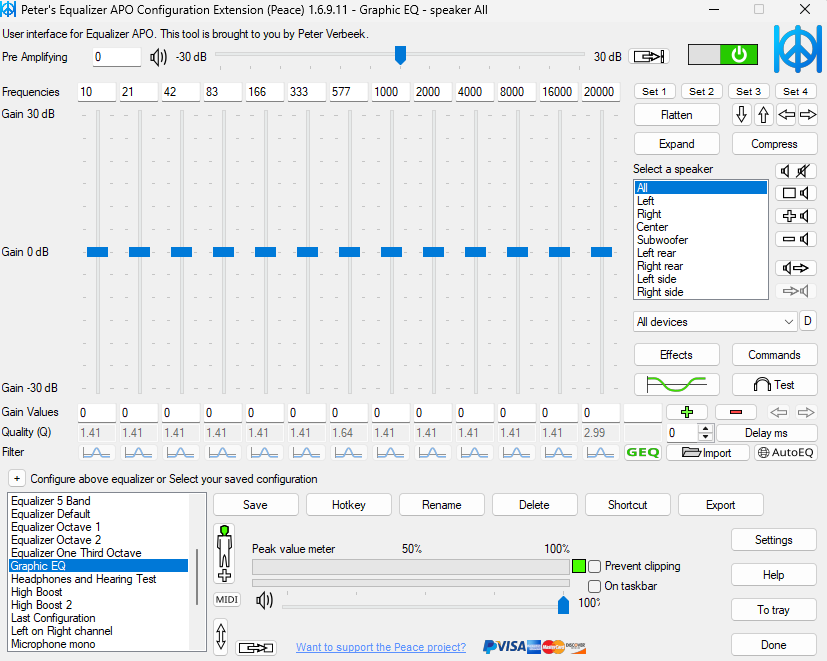The width and height of the screenshot is (827, 661).
Task: Open the green frequency response graph
Action: pyautogui.click(x=677, y=385)
